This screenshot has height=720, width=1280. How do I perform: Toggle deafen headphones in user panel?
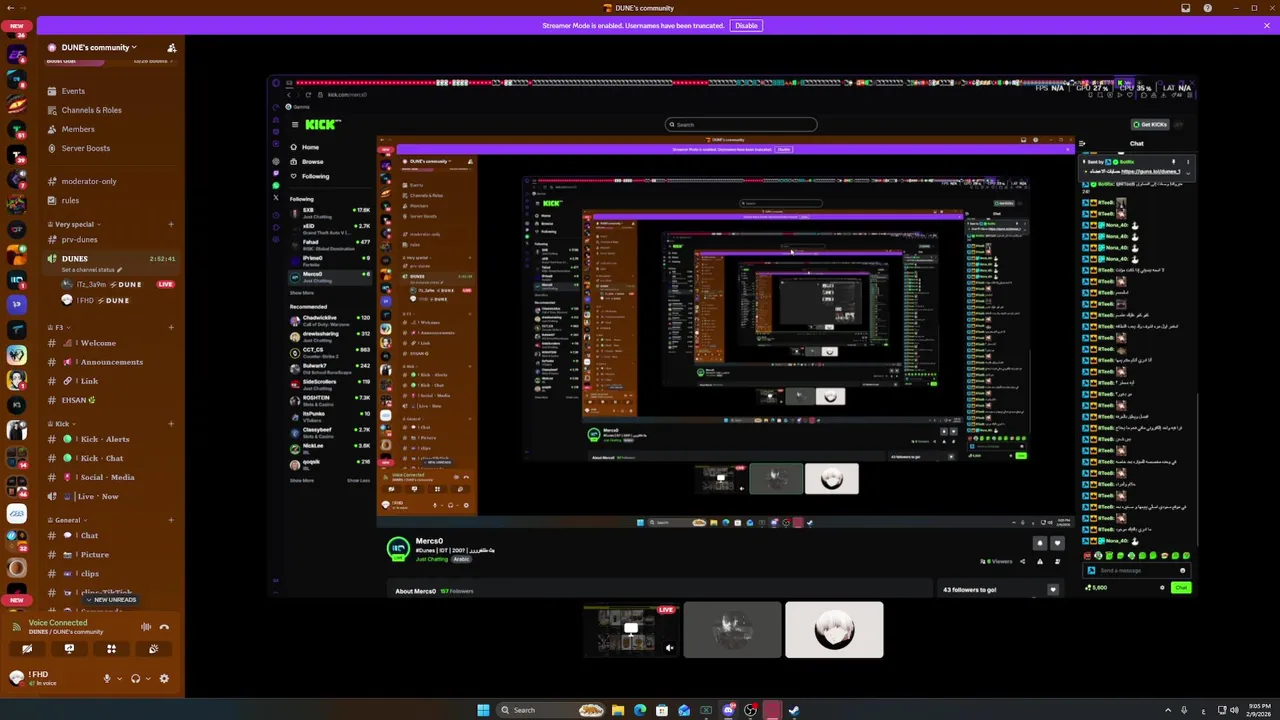pyautogui.click(x=136, y=679)
